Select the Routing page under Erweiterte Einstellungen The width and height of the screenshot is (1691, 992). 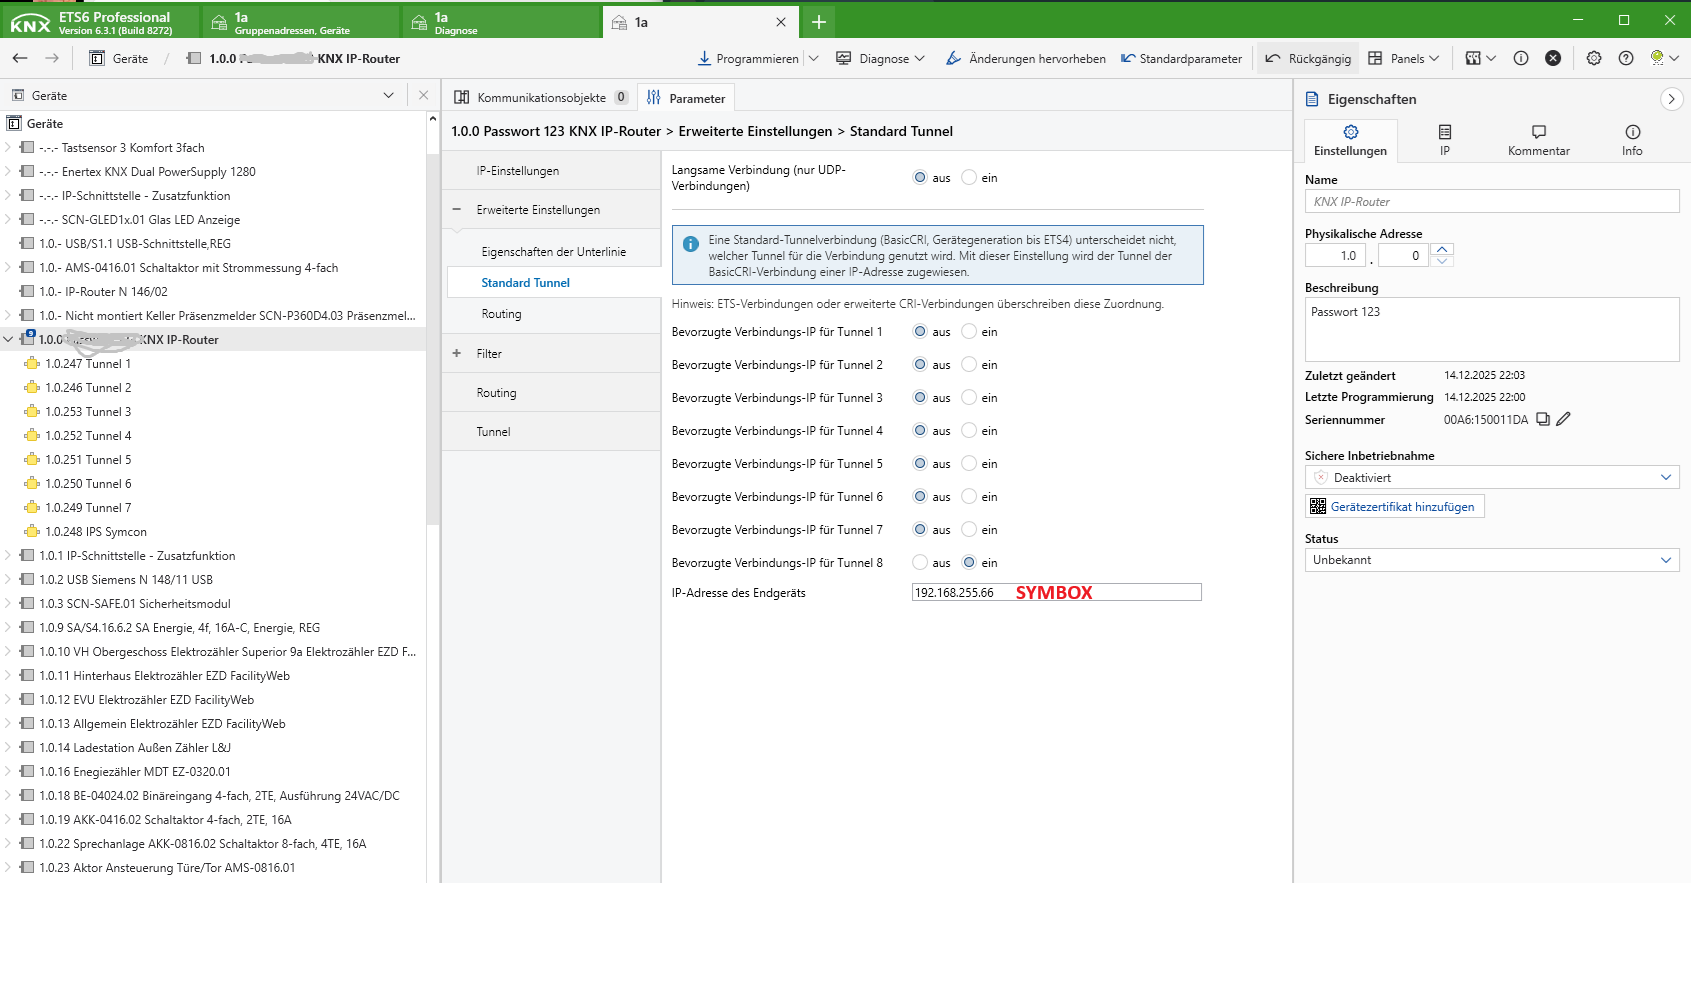pyautogui.click(x=501, y=314)
